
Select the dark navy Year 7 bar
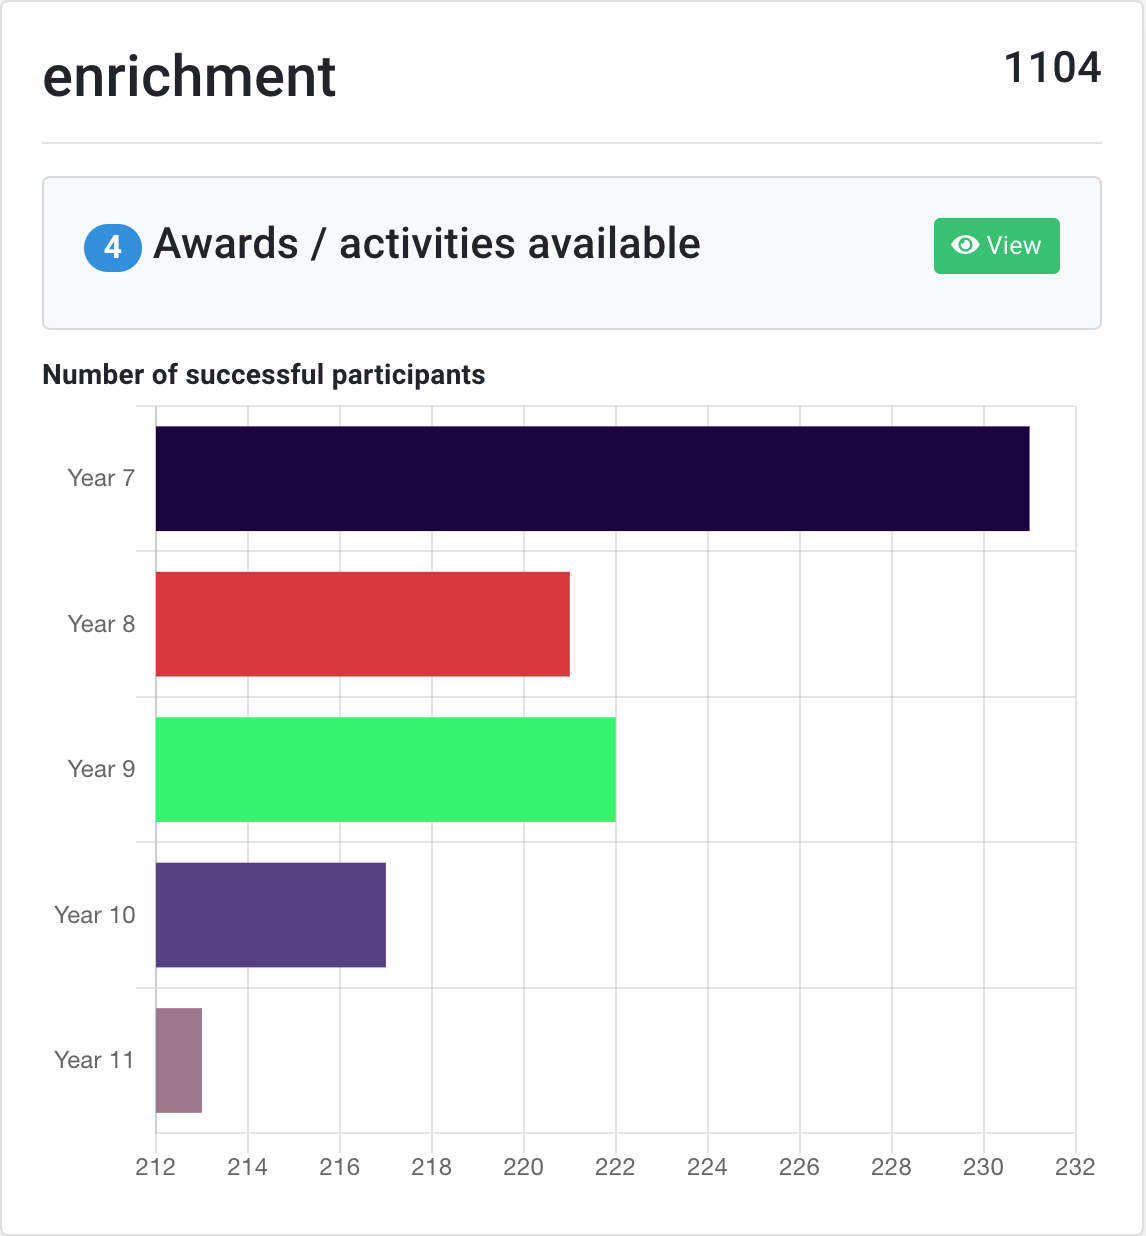tap(592, 479)
